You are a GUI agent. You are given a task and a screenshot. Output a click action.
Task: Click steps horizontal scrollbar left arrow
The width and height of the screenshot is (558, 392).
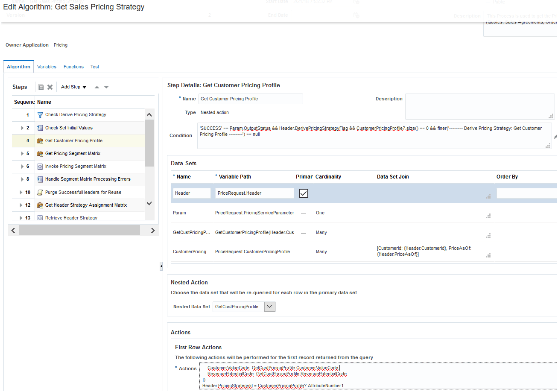[13, 231]
